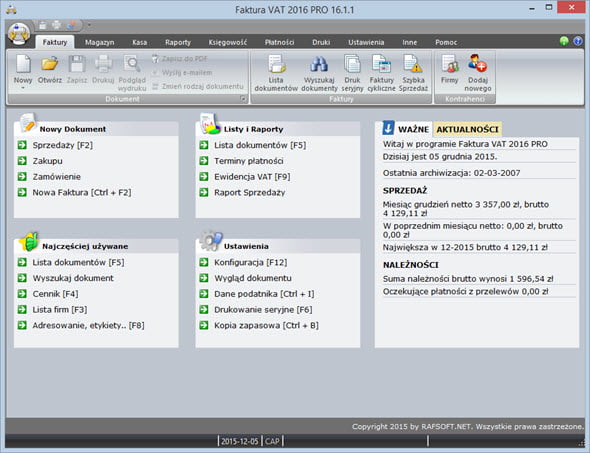
Task: Click green arrow beside Raport Sprzedaży
Action: (204, 193)
